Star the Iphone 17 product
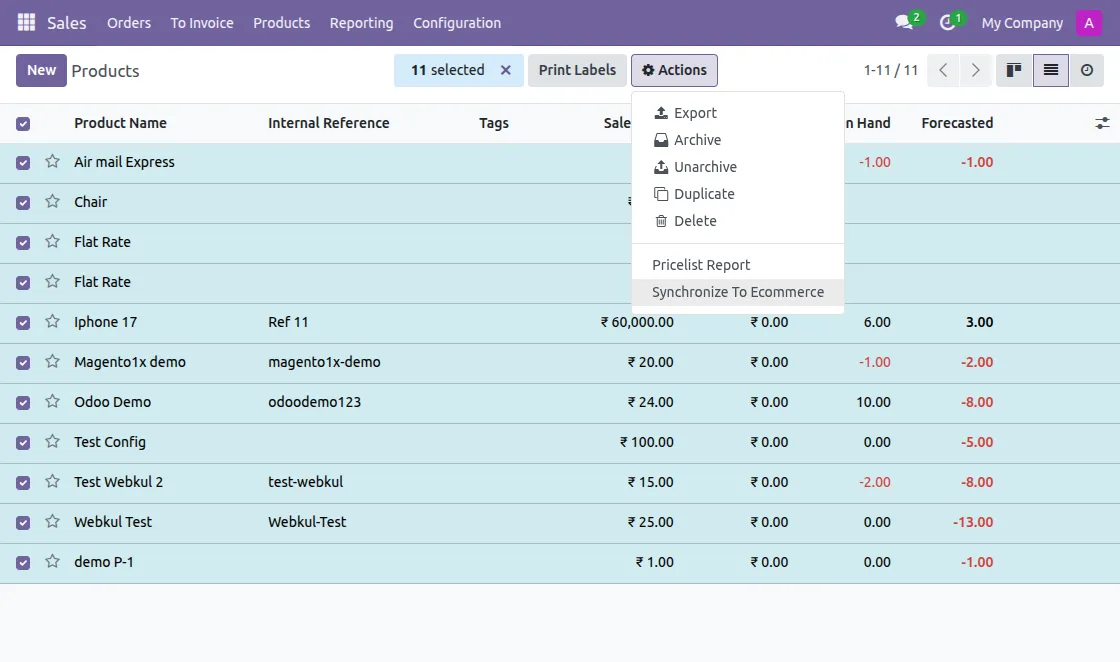1120x662 pixels. [x=52, y=321]
